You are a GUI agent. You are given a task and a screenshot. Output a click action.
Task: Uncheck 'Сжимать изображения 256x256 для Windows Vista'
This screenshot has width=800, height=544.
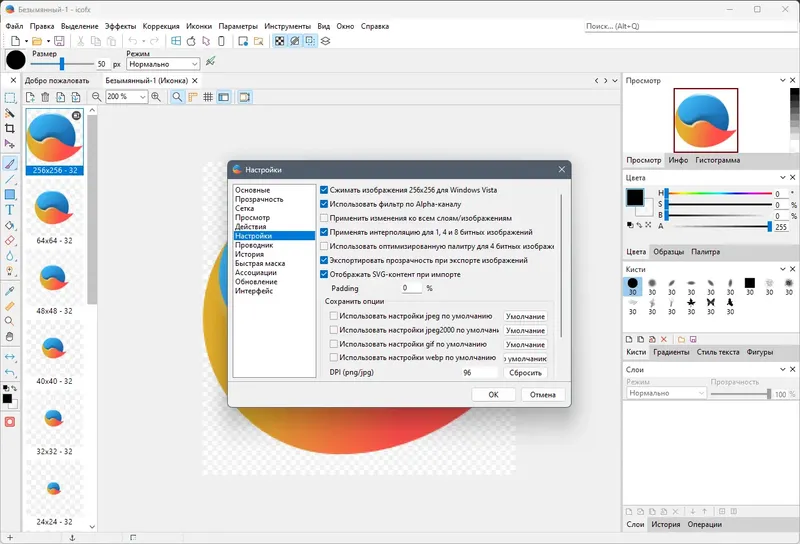click(x=324, y=190)
